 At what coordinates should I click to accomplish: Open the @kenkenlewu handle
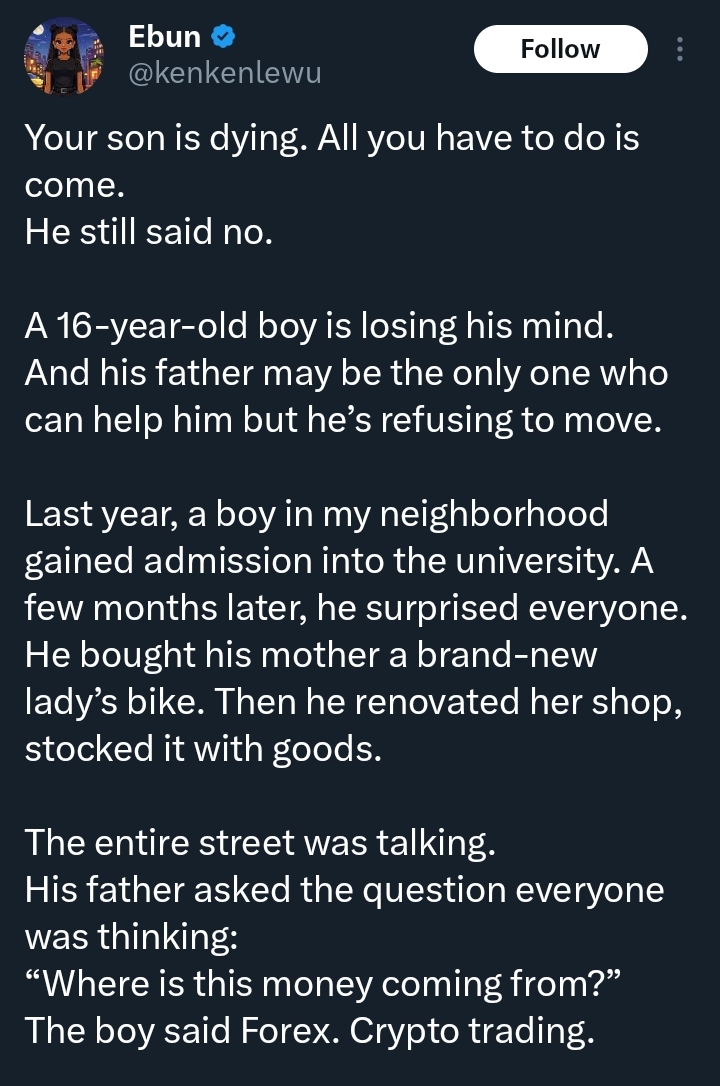coord(225,73)
